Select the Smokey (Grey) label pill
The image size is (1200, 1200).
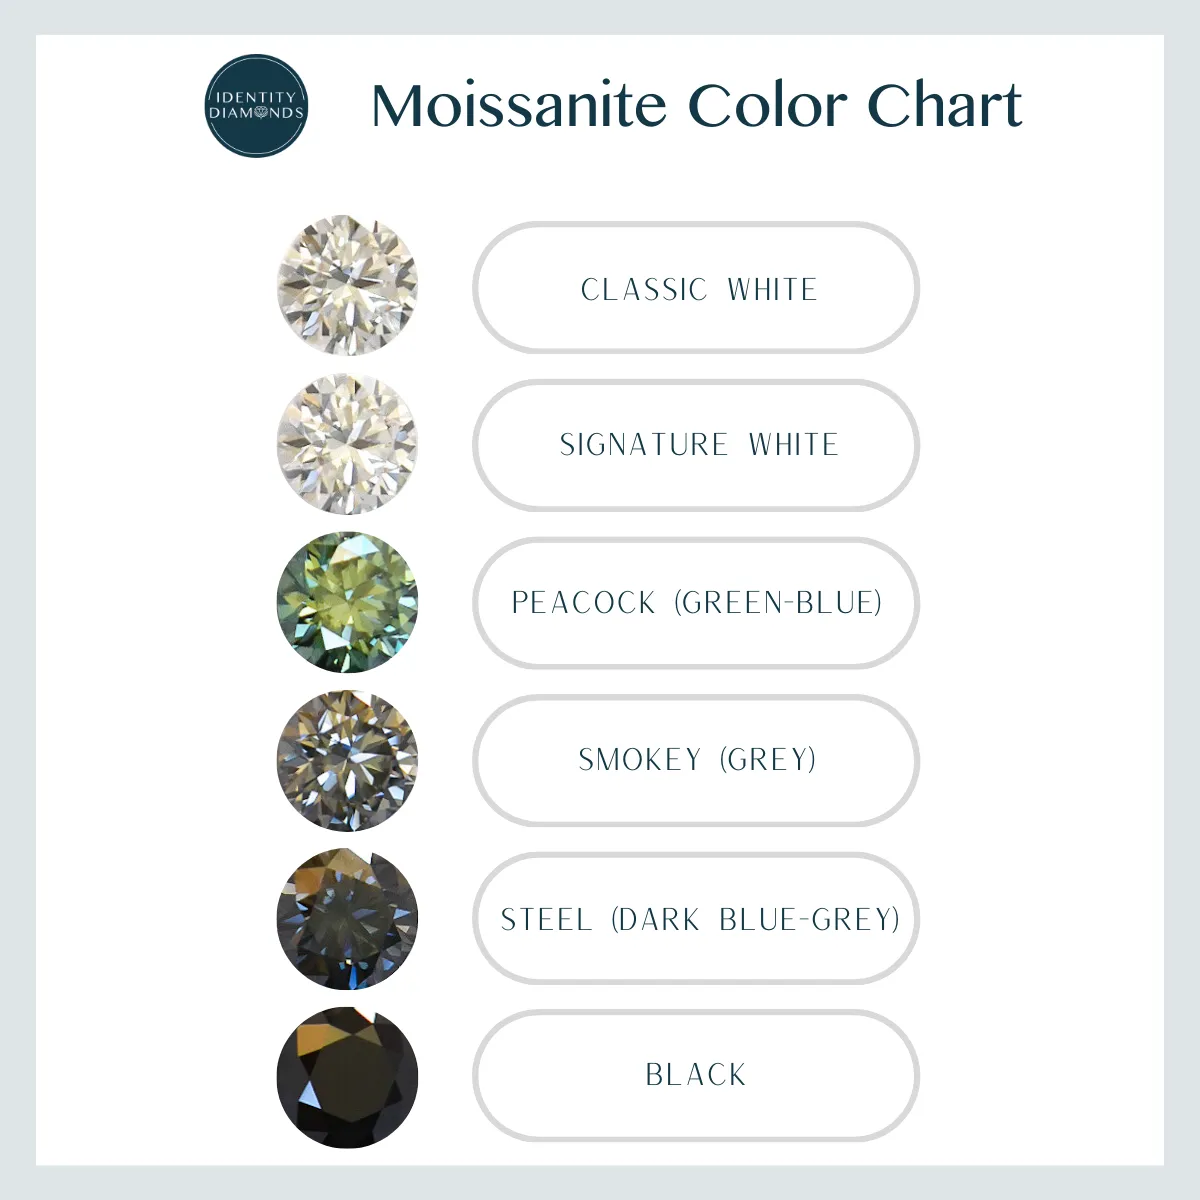[696, 760]
